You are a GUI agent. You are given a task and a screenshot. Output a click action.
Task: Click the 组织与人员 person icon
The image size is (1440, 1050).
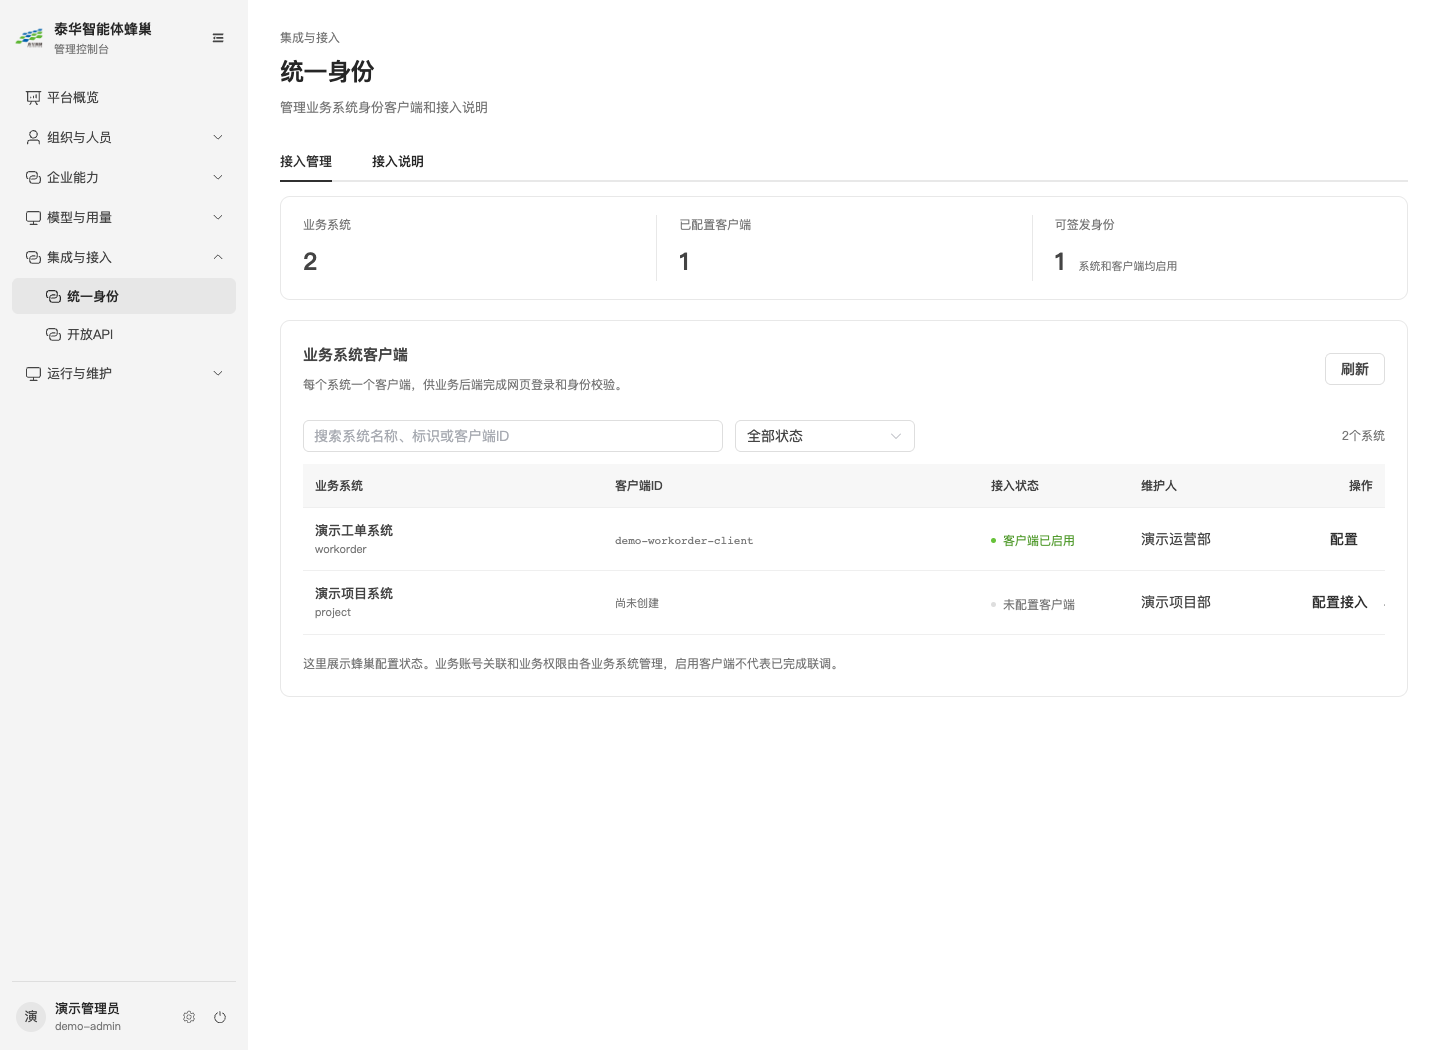[x=33, y=137]
